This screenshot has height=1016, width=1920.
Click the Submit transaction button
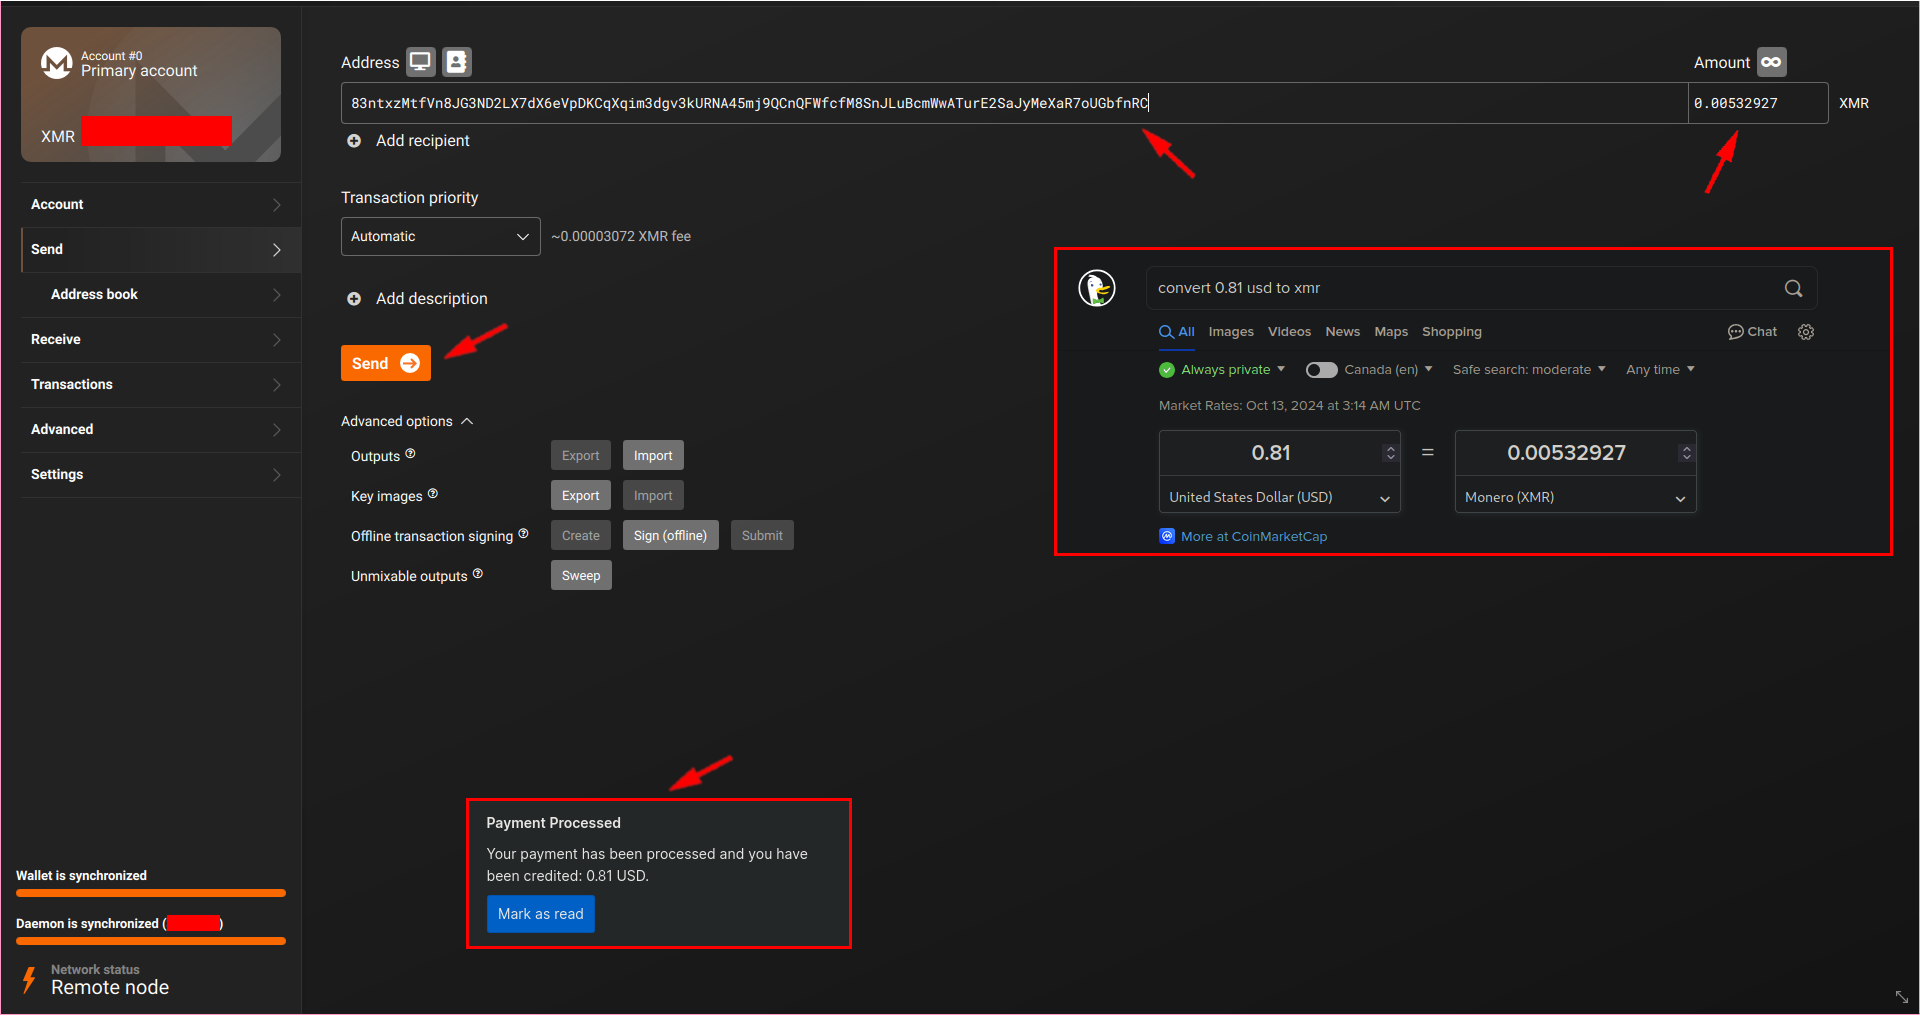(762, 536)
